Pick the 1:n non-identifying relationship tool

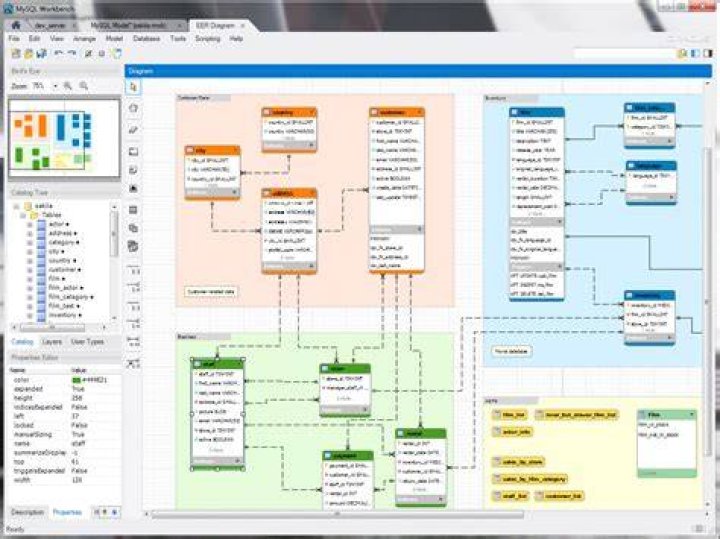[x=133, y=287]
